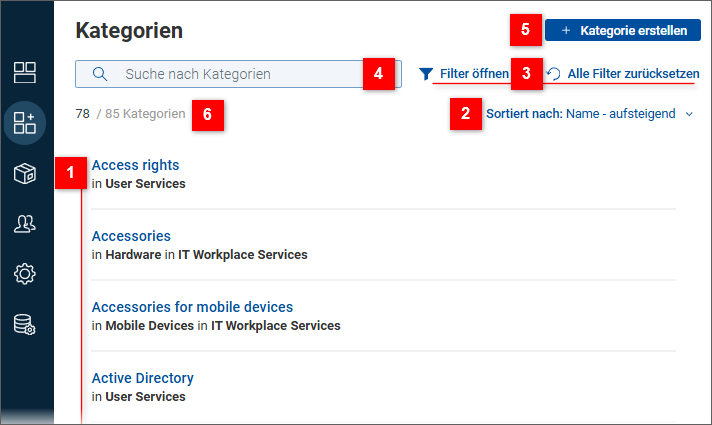The image size is (712, 425).
Task: Open the dashboard icon in sidebar
Action: [x=25, y=72]
